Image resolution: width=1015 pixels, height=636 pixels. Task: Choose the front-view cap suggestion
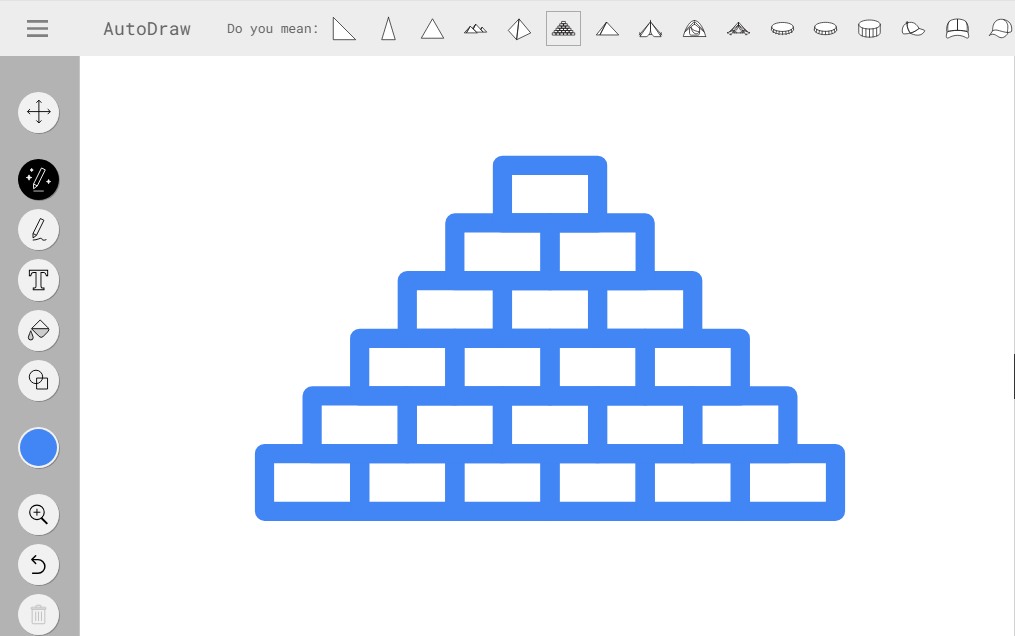(x=957, y=29)
